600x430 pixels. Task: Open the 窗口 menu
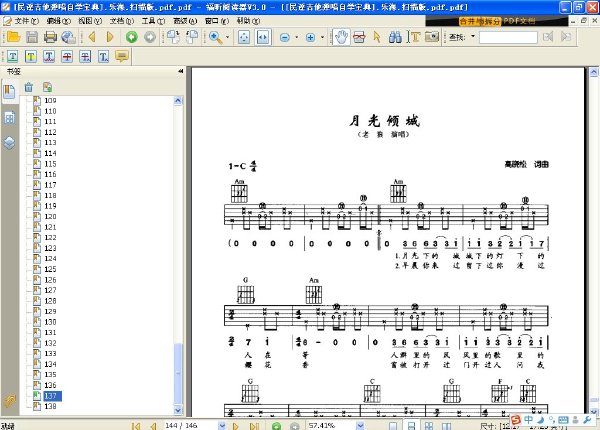[217, 21]
